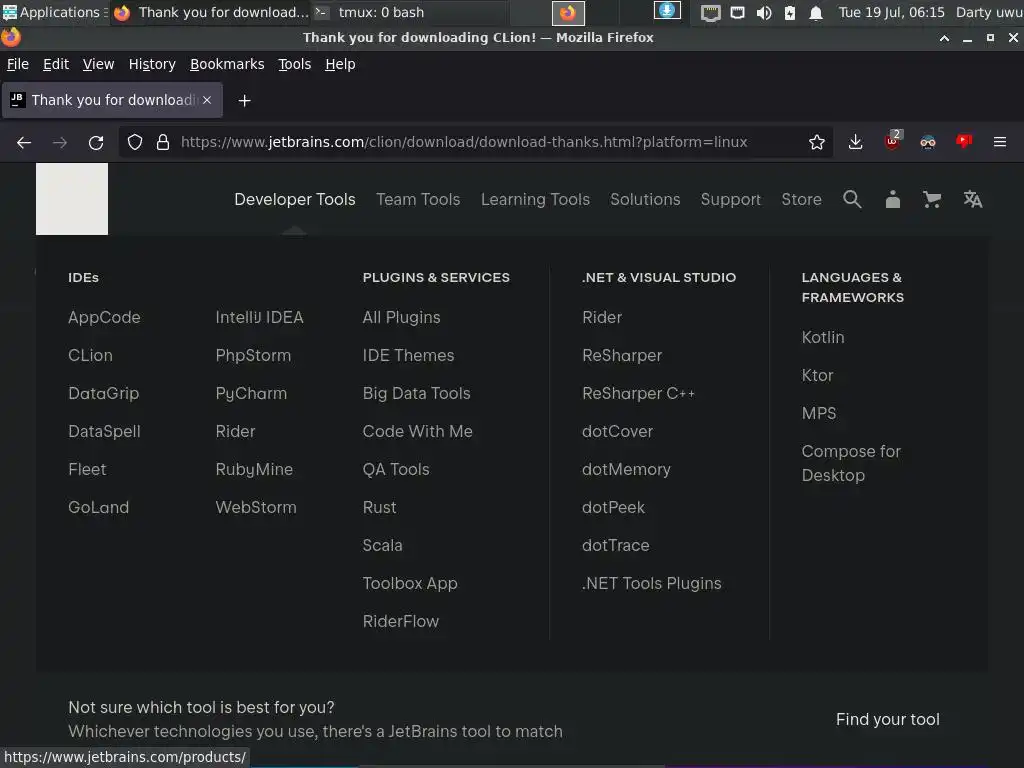Open the Firefox downloads arrow icon

point(856,142)
